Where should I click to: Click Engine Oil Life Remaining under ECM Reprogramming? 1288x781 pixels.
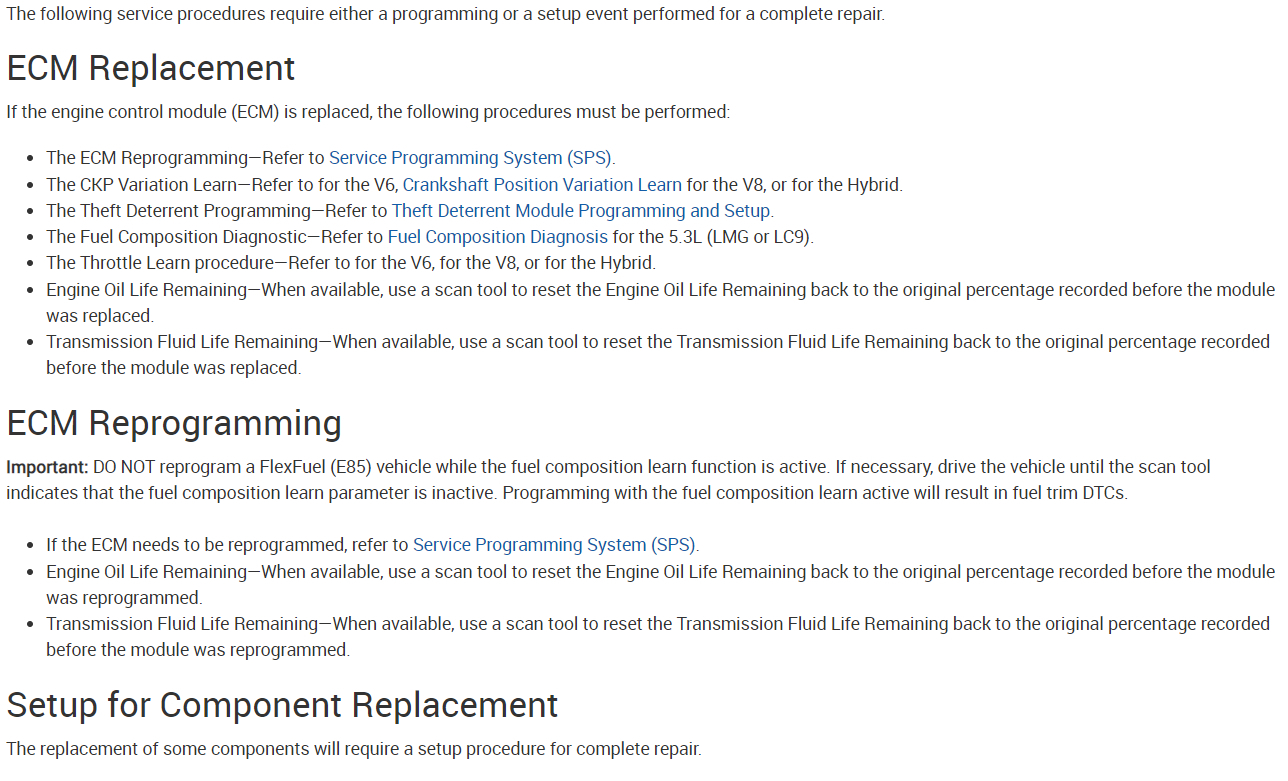tap(146, 572)
